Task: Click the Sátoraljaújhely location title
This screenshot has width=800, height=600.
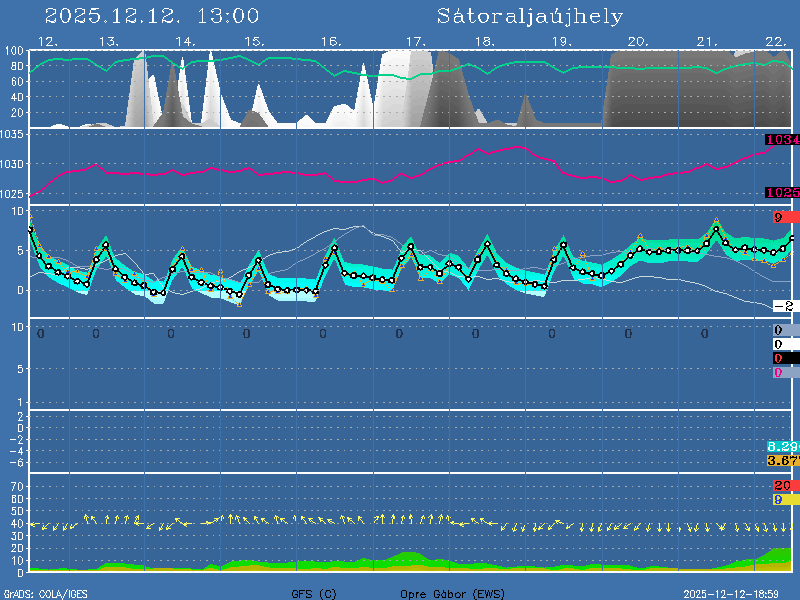Action: [x=529, y=16]
